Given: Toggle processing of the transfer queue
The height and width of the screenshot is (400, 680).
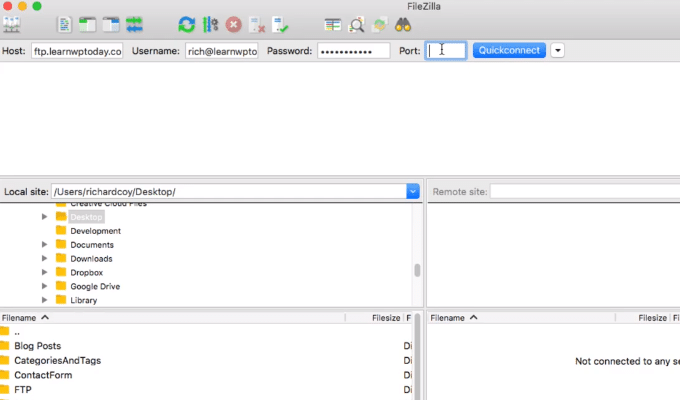Looking at the screenshot, I should [x=210, y=25].
